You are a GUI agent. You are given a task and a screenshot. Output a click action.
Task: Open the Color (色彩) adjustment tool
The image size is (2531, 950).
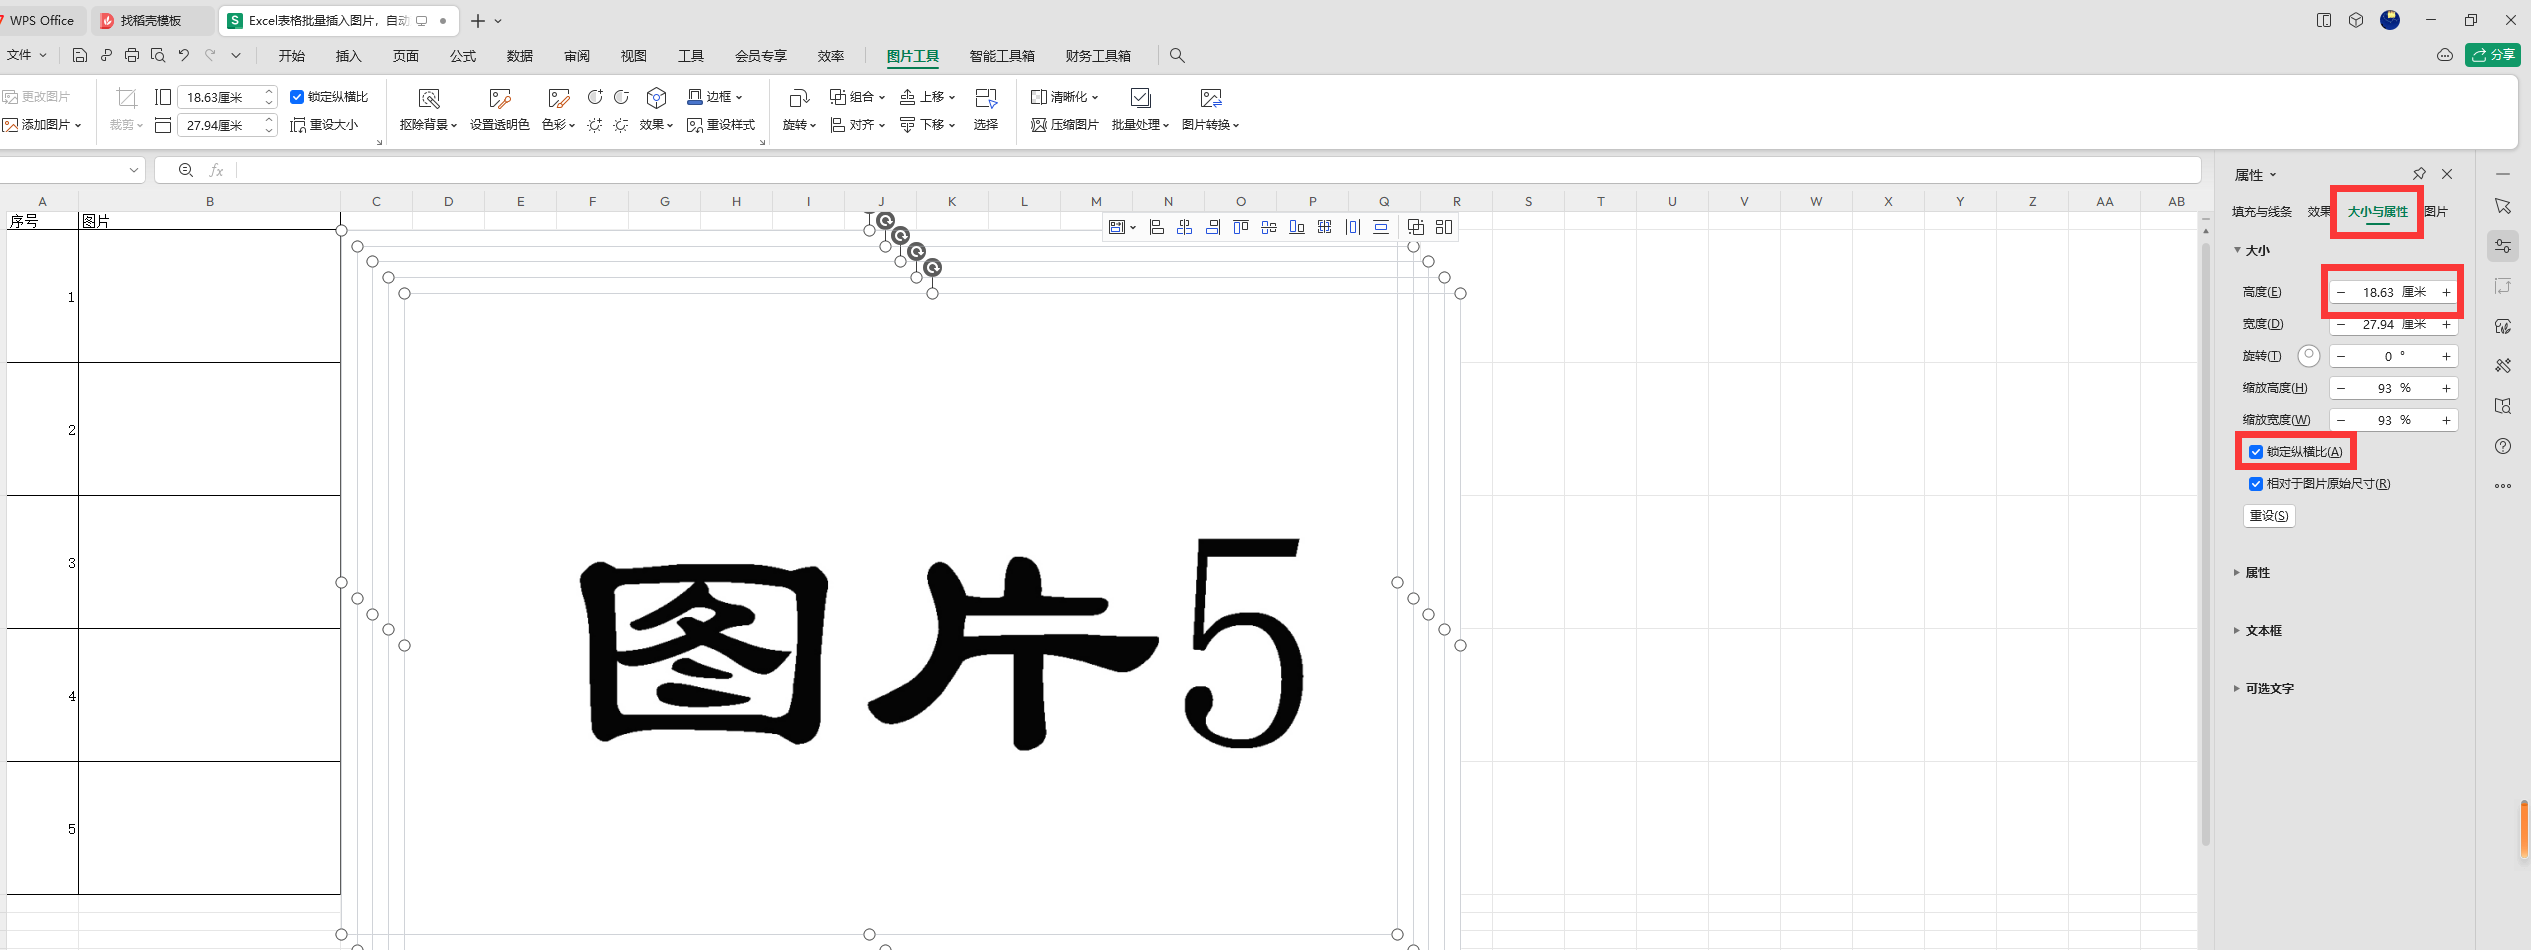(x=558, y=98)
